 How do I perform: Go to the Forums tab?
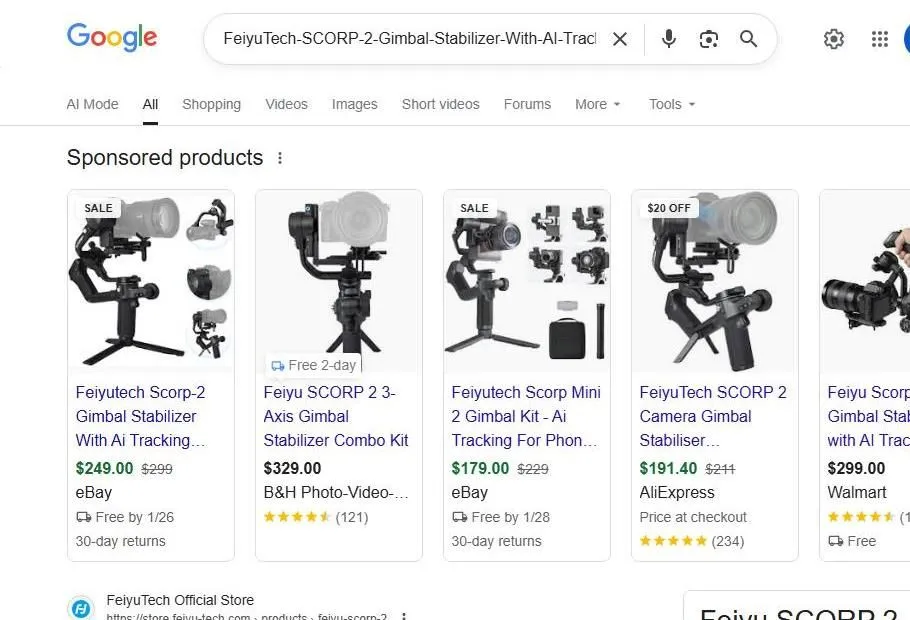(x=527, y=104)
